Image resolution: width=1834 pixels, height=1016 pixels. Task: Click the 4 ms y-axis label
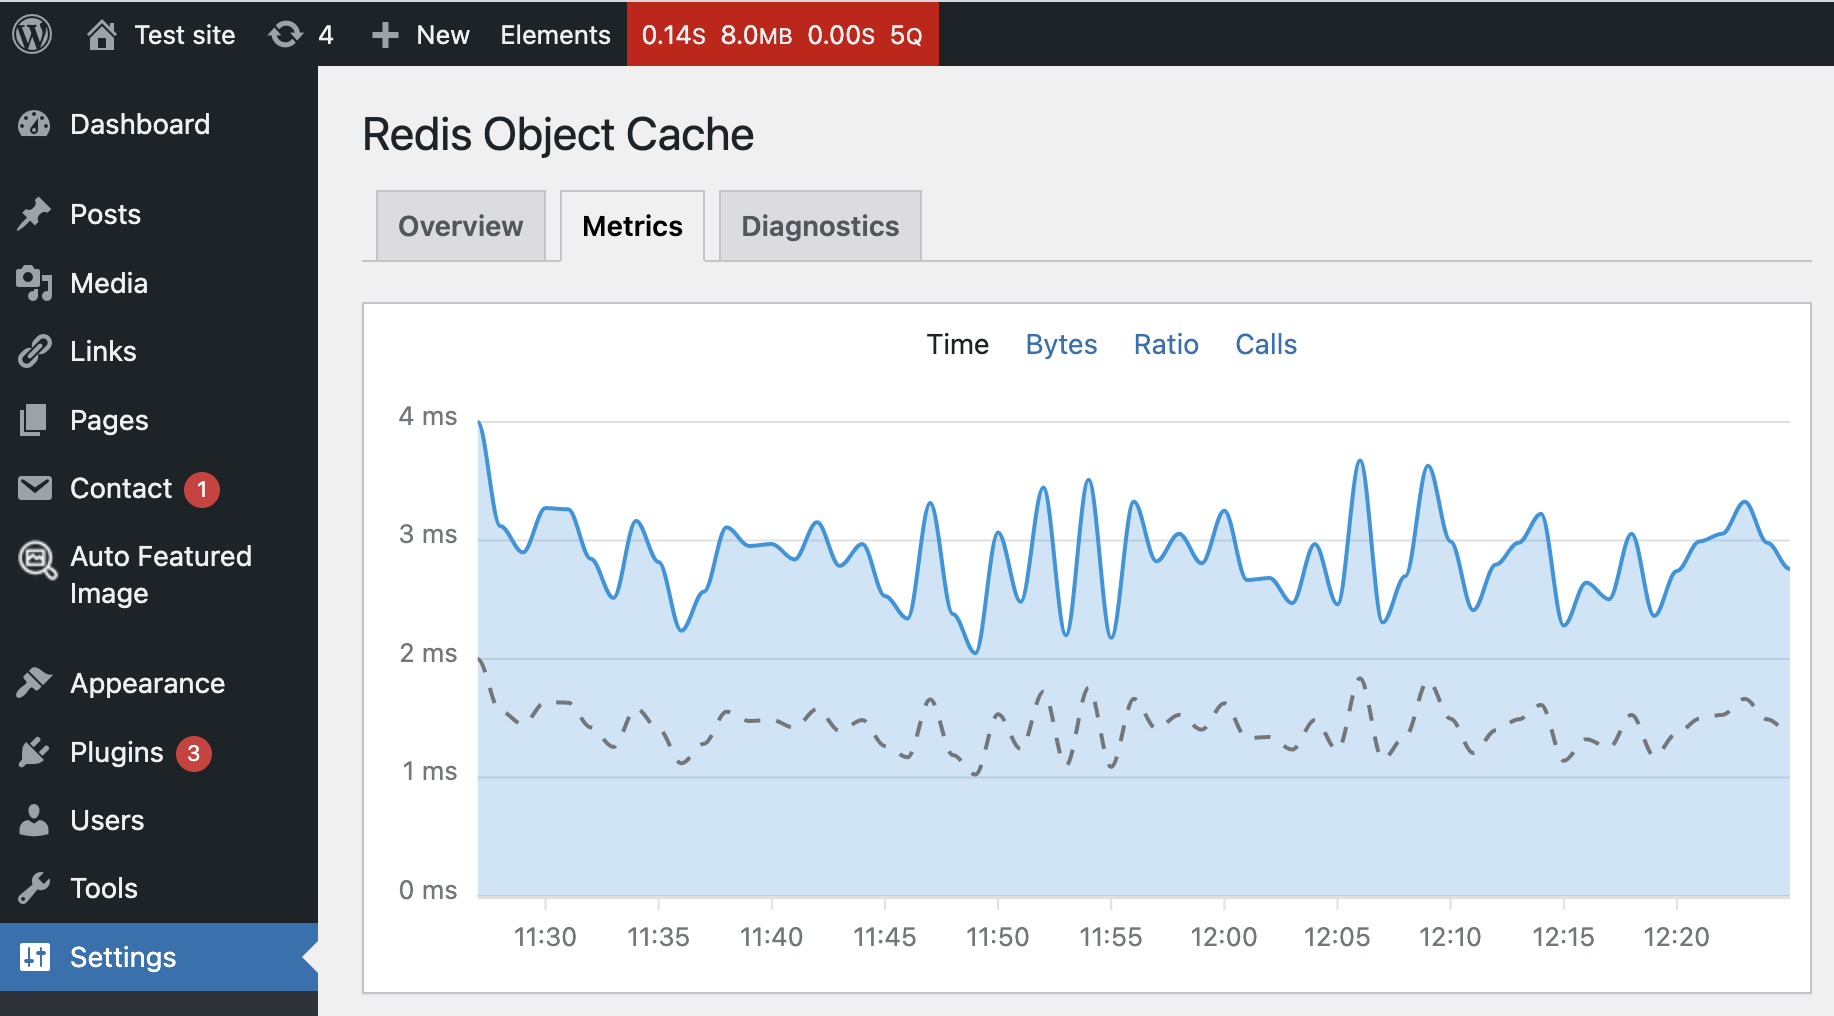pos(428,416)
